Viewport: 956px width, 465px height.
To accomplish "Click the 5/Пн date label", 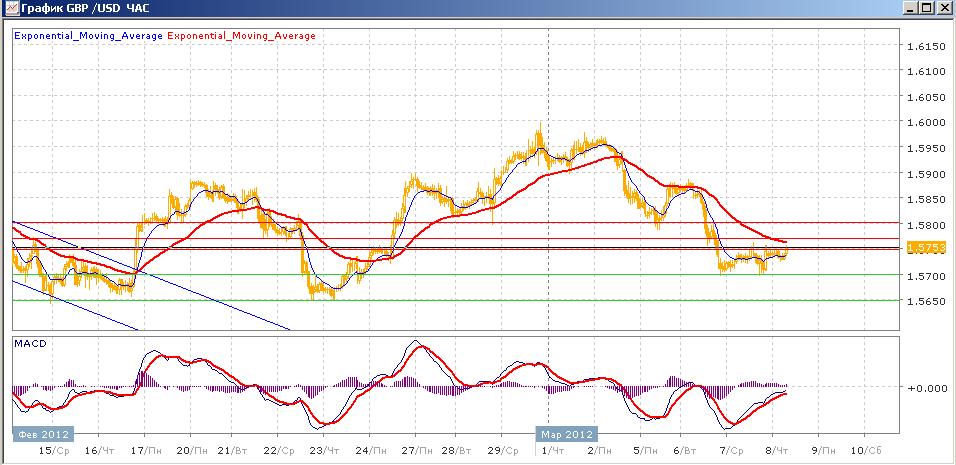I will coord(645,451).
